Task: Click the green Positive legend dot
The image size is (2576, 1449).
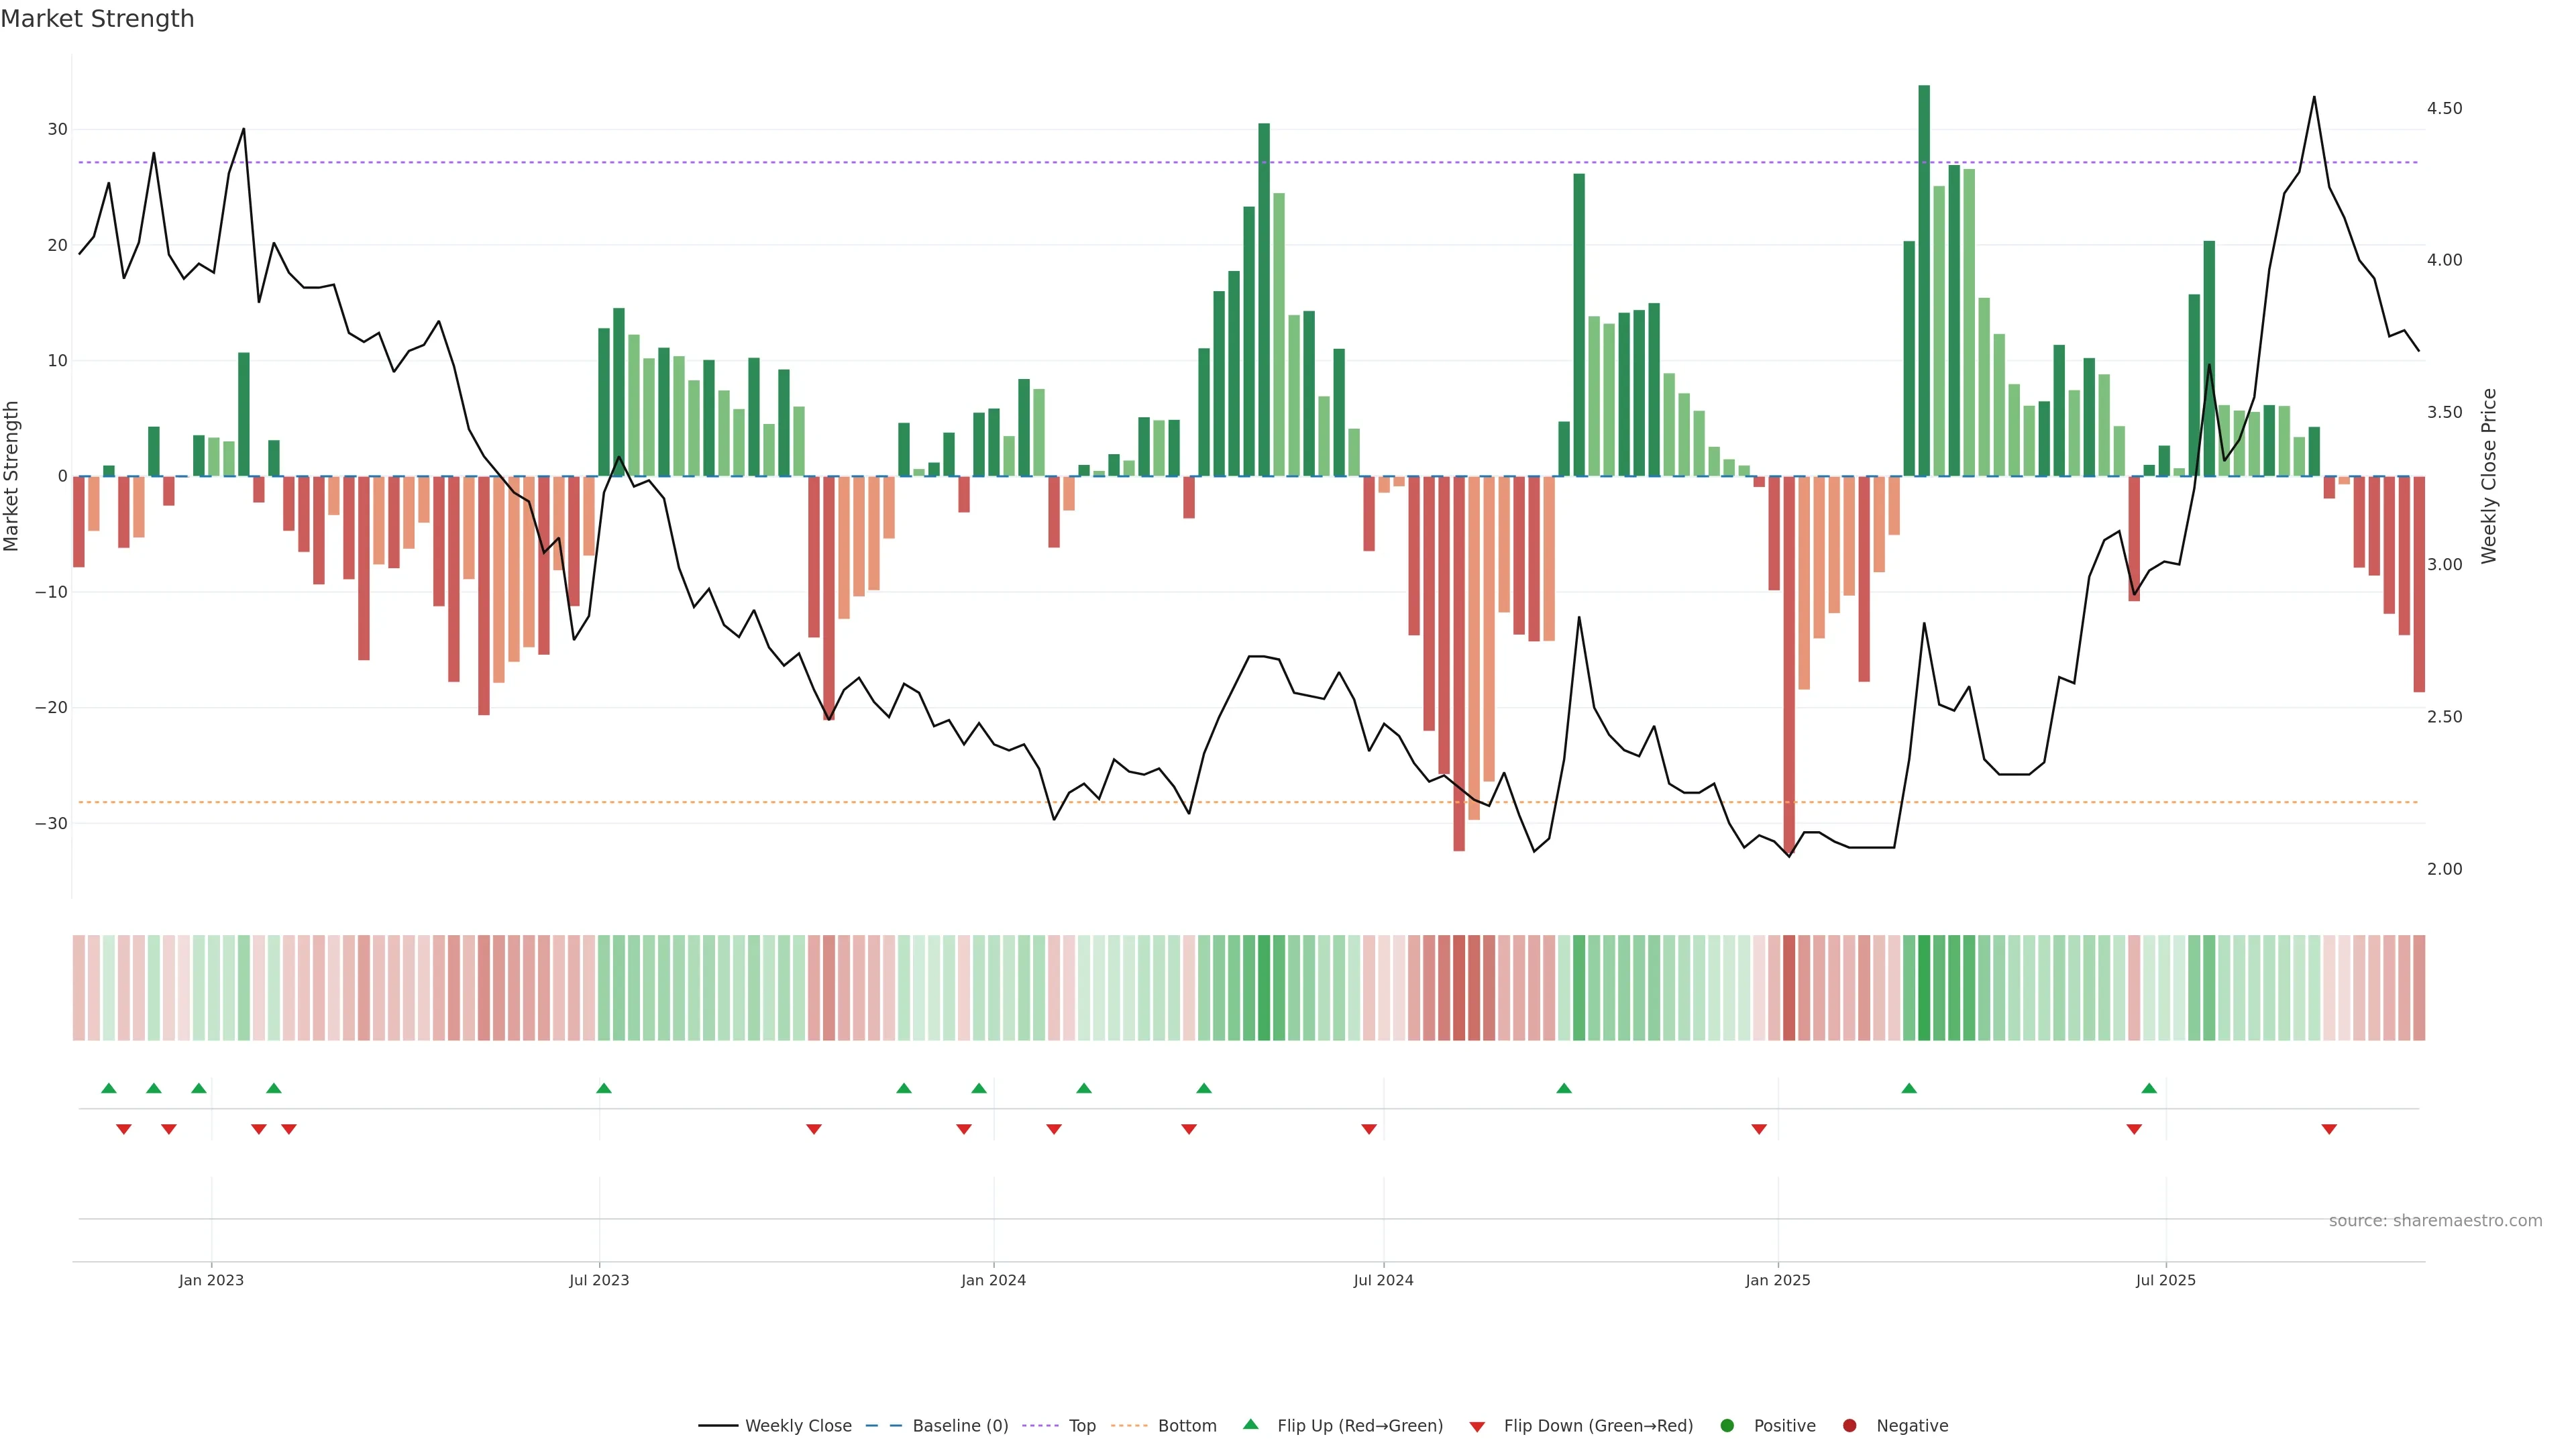Action: [x=1727, y=1426]
